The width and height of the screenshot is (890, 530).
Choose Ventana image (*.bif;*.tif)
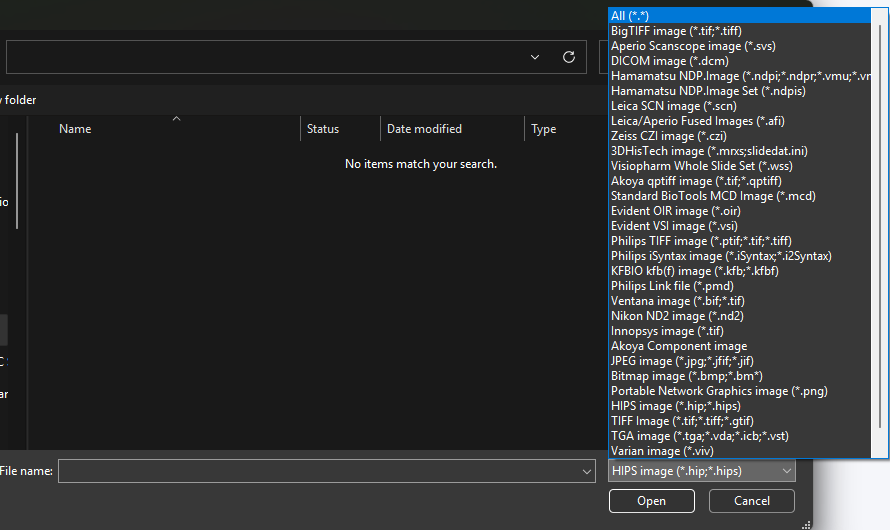(x=740, y=301)
